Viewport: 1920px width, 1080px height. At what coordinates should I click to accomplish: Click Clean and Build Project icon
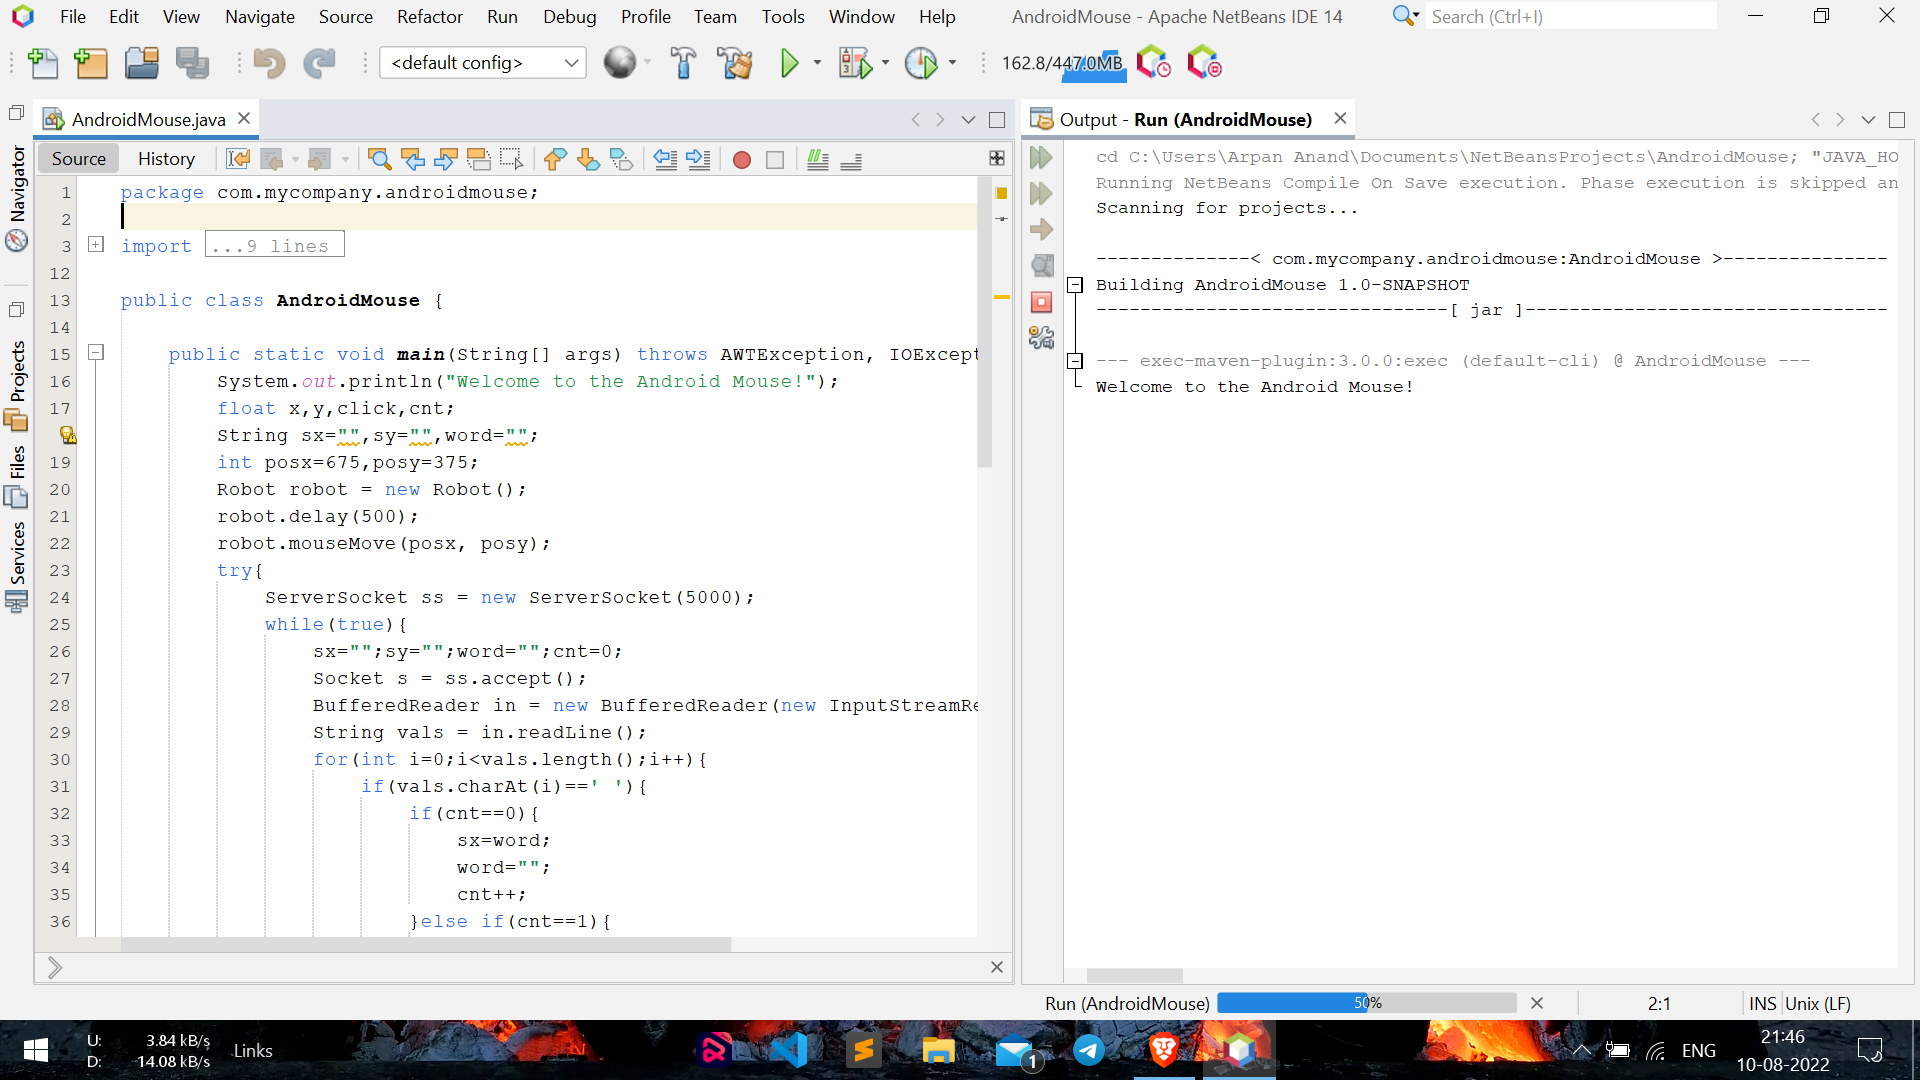click(x=735, y=63)
